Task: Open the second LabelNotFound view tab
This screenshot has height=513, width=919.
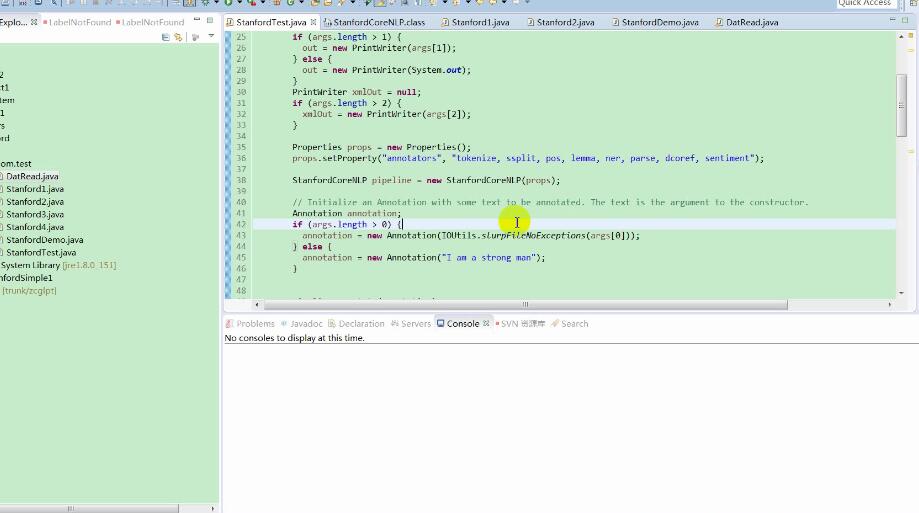Action: (x=150, y=22)
